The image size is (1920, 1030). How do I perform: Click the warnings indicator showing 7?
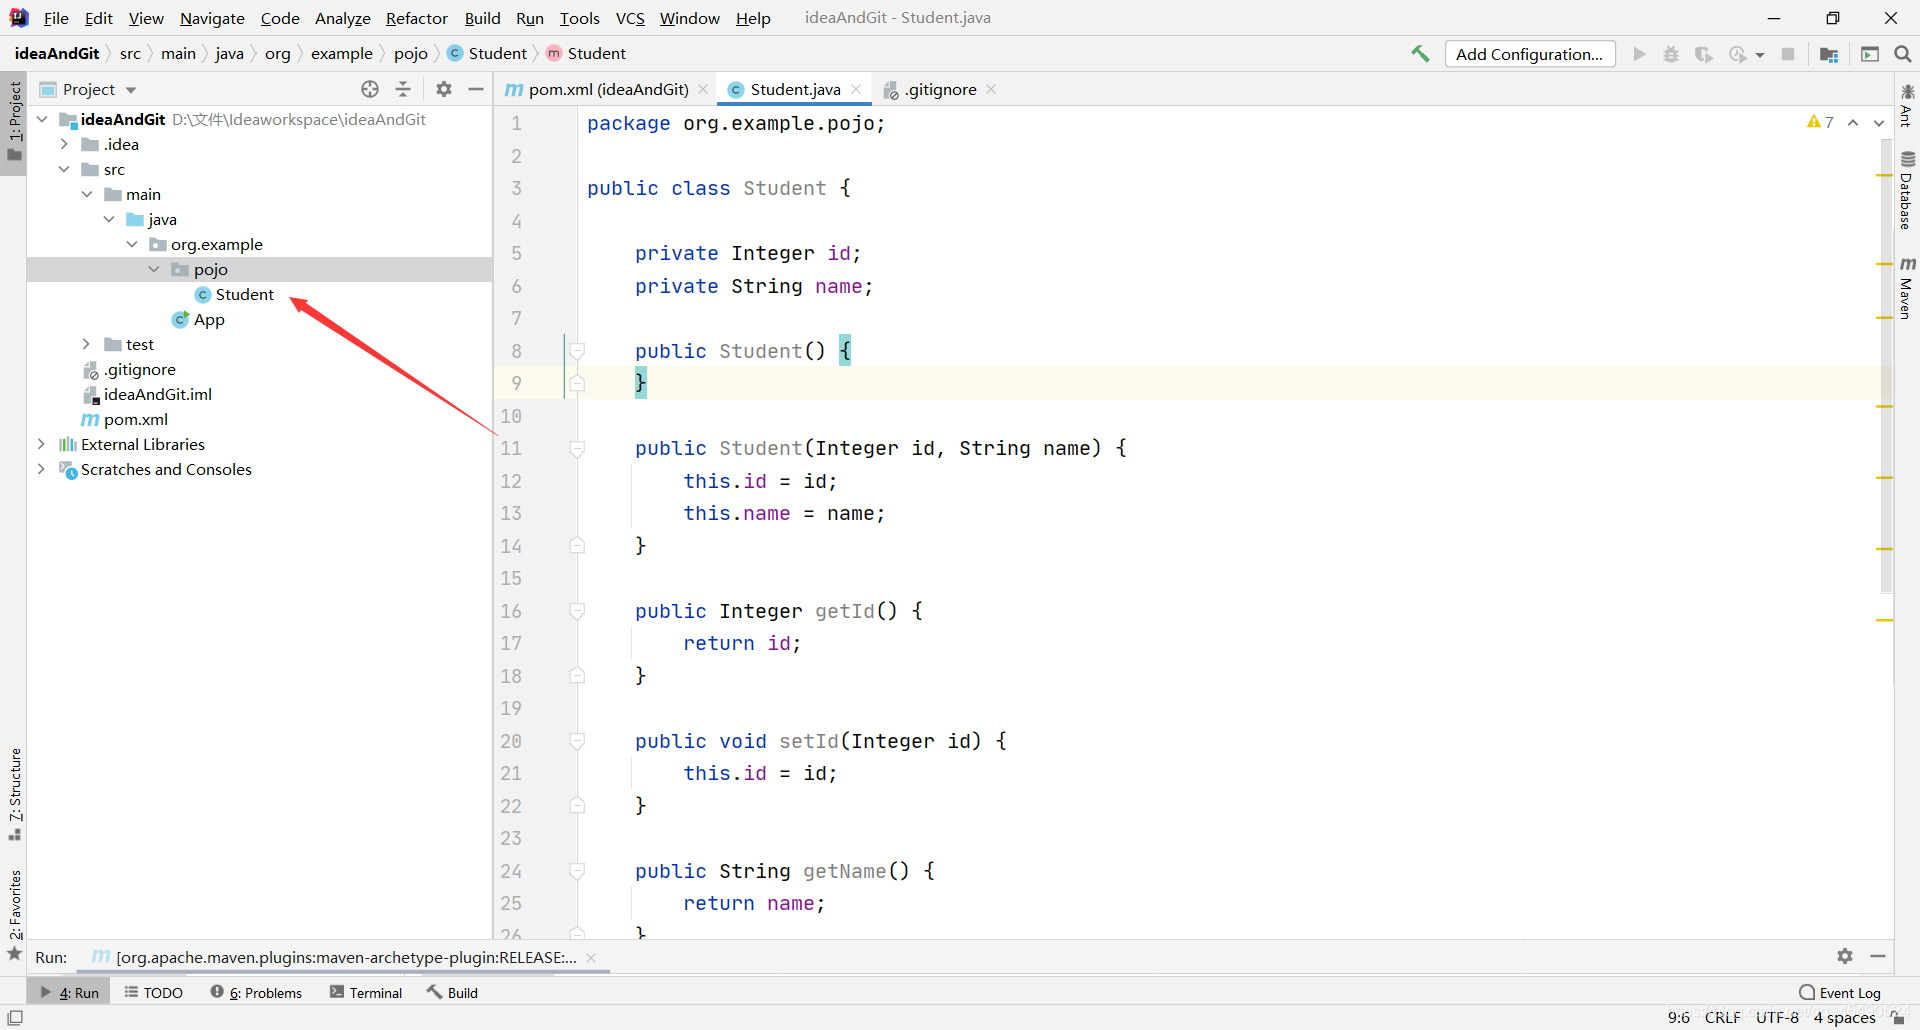click(x=1820, y=122)
